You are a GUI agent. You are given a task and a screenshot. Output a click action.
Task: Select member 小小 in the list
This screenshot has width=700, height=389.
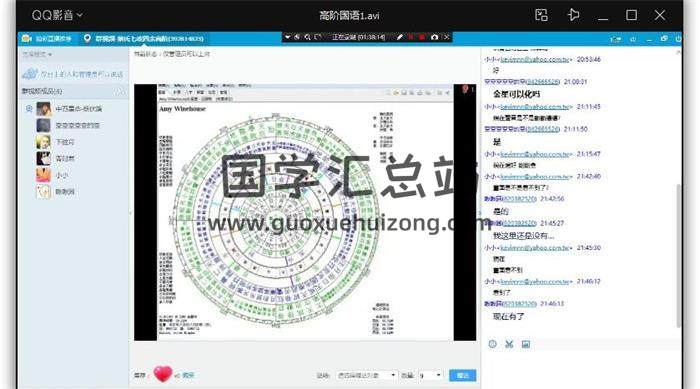(x=74, y=175)
